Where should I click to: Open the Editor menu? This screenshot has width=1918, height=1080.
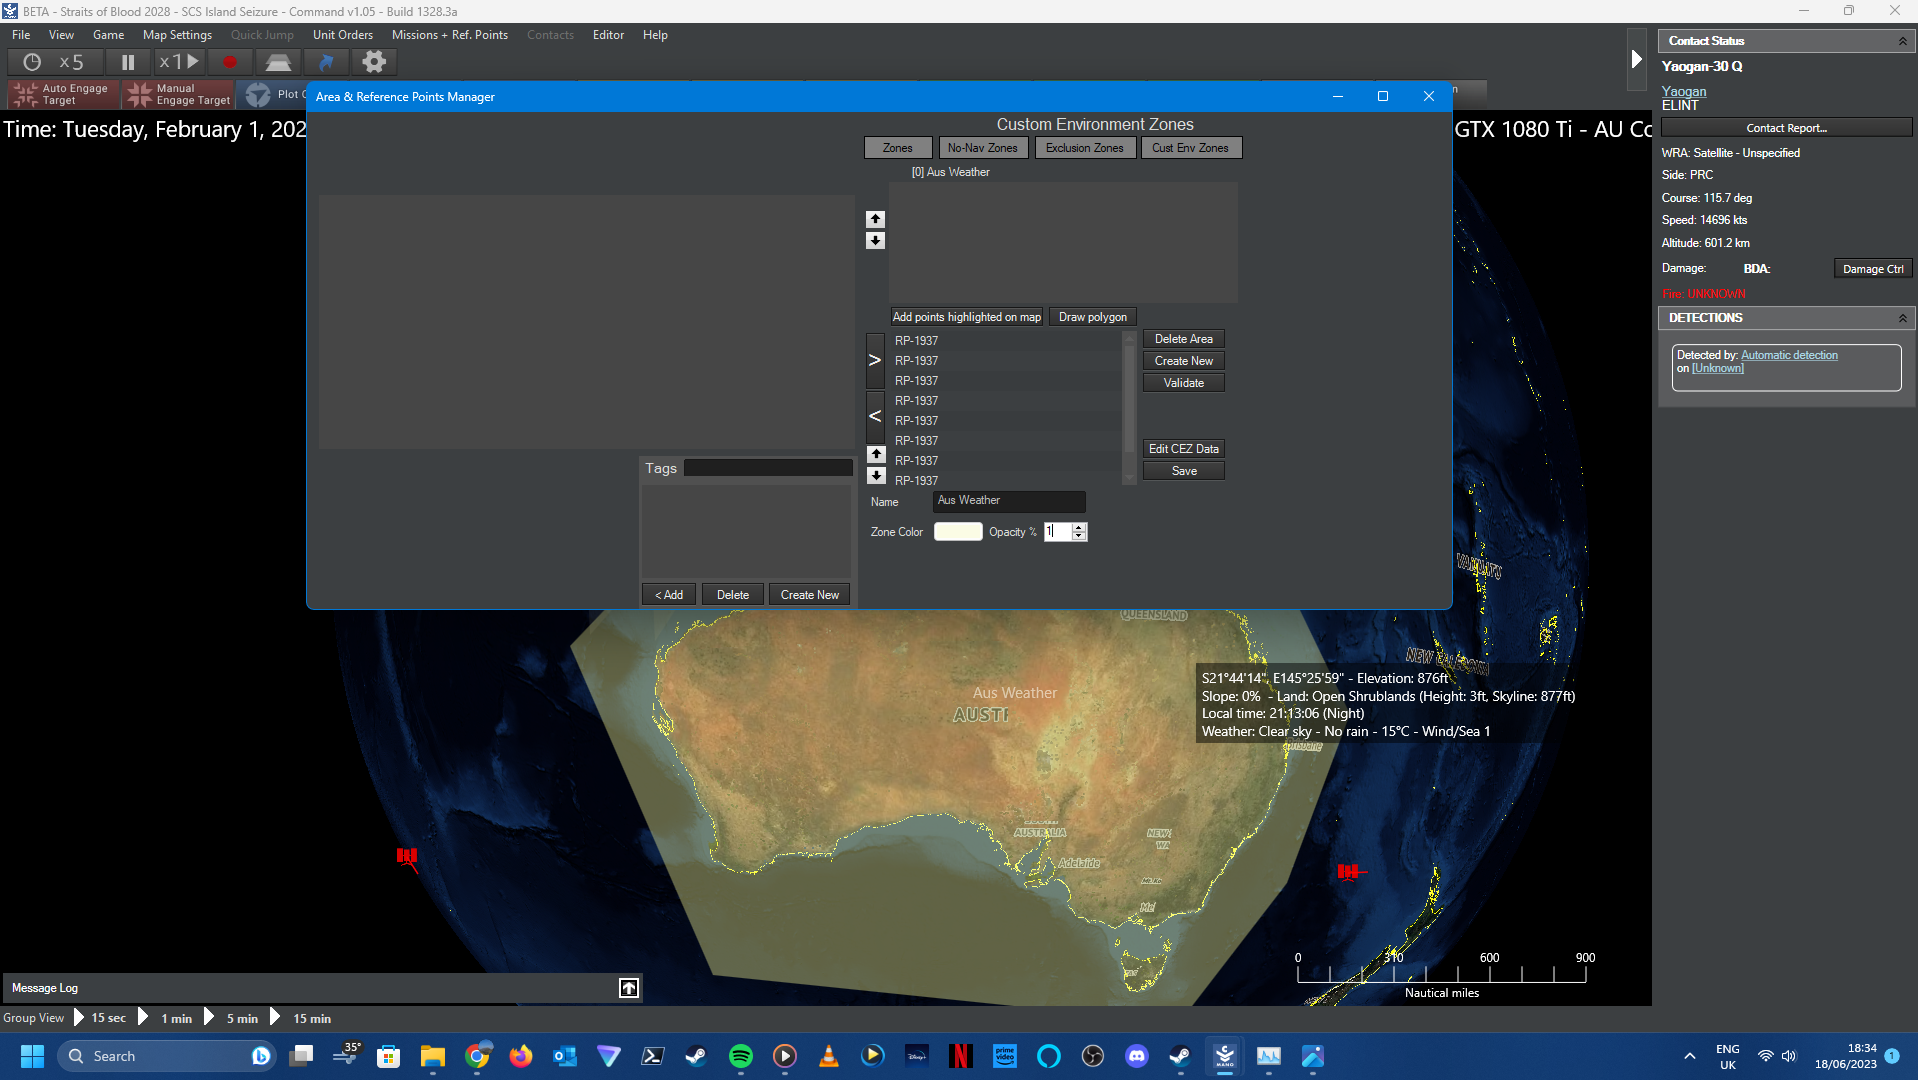coord(609,35)
